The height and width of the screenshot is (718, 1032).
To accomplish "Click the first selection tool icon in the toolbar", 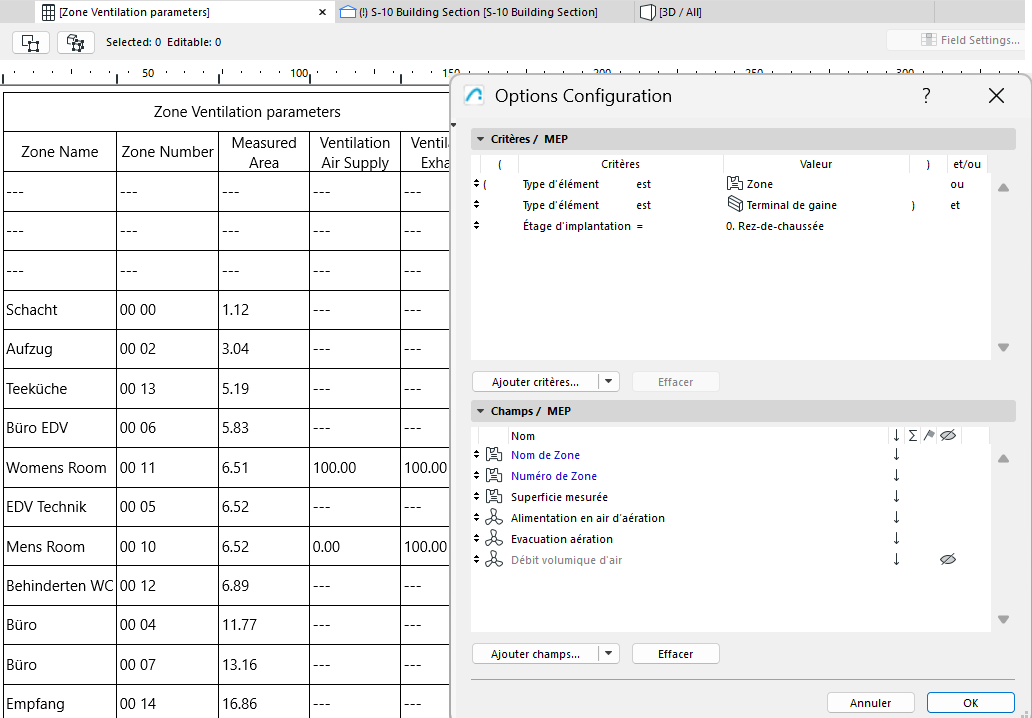I will tap(30, 43).
